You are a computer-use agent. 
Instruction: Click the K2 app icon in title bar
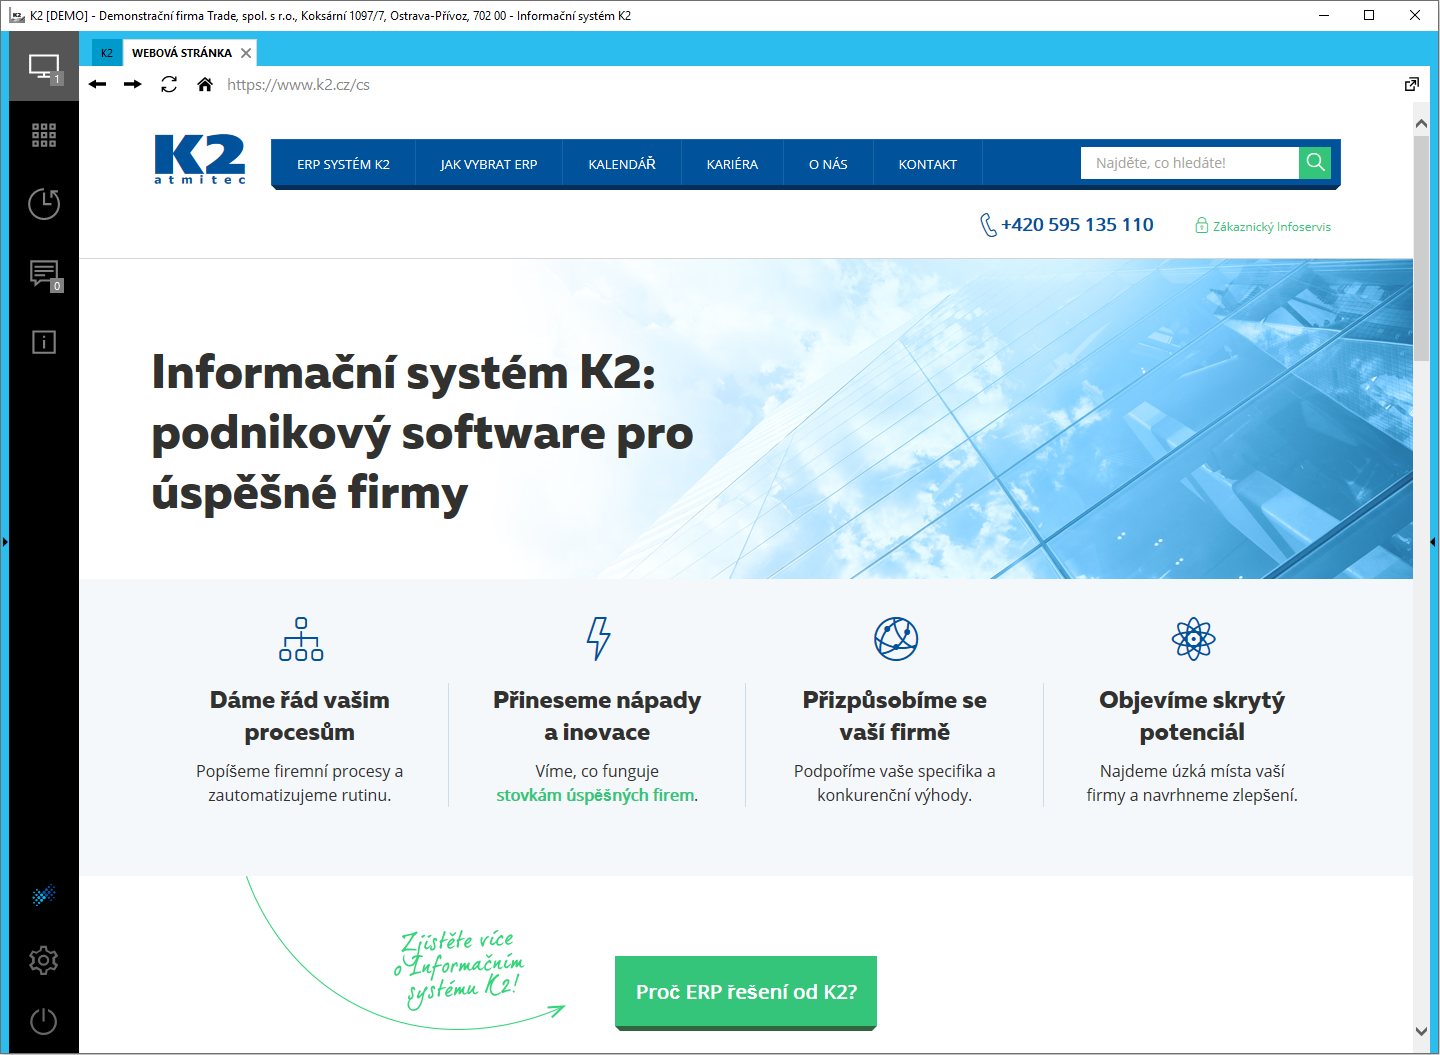[x=16, y=16]
